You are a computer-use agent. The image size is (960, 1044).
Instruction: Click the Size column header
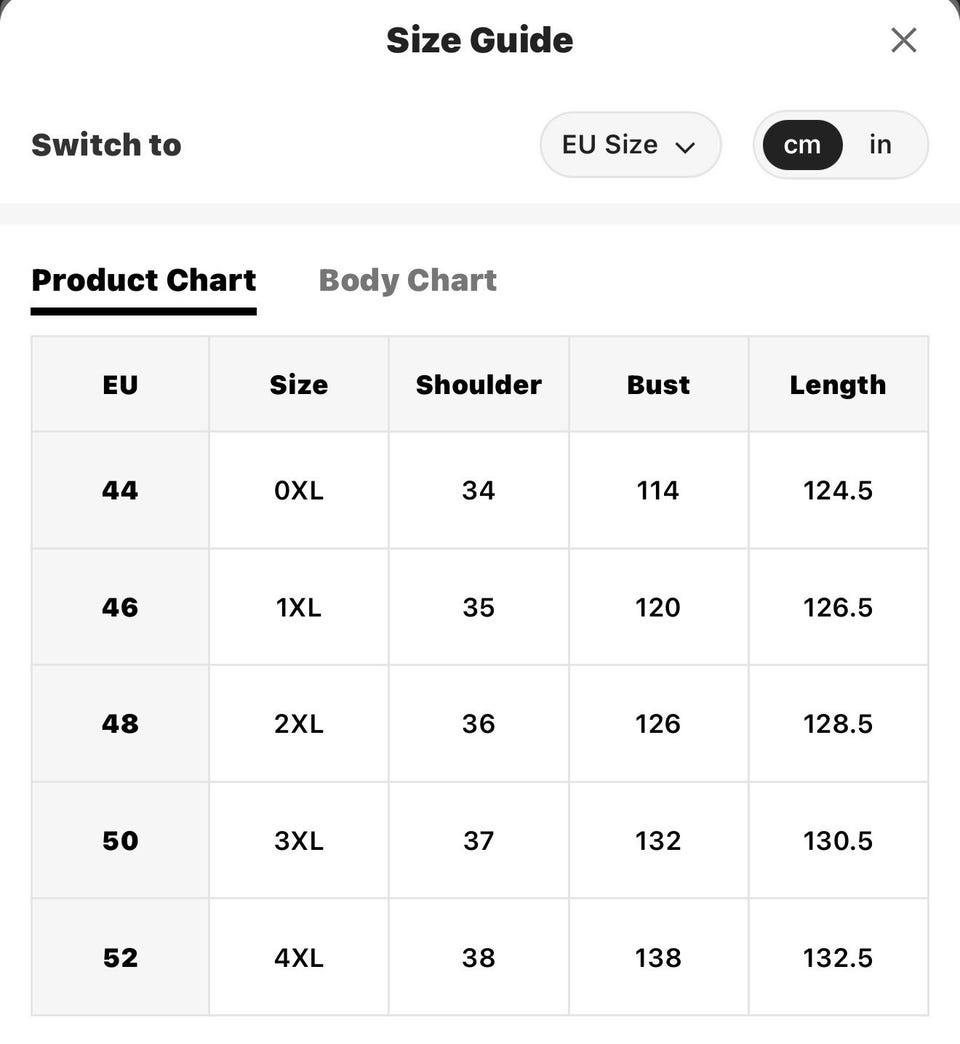tap(299, 384)
